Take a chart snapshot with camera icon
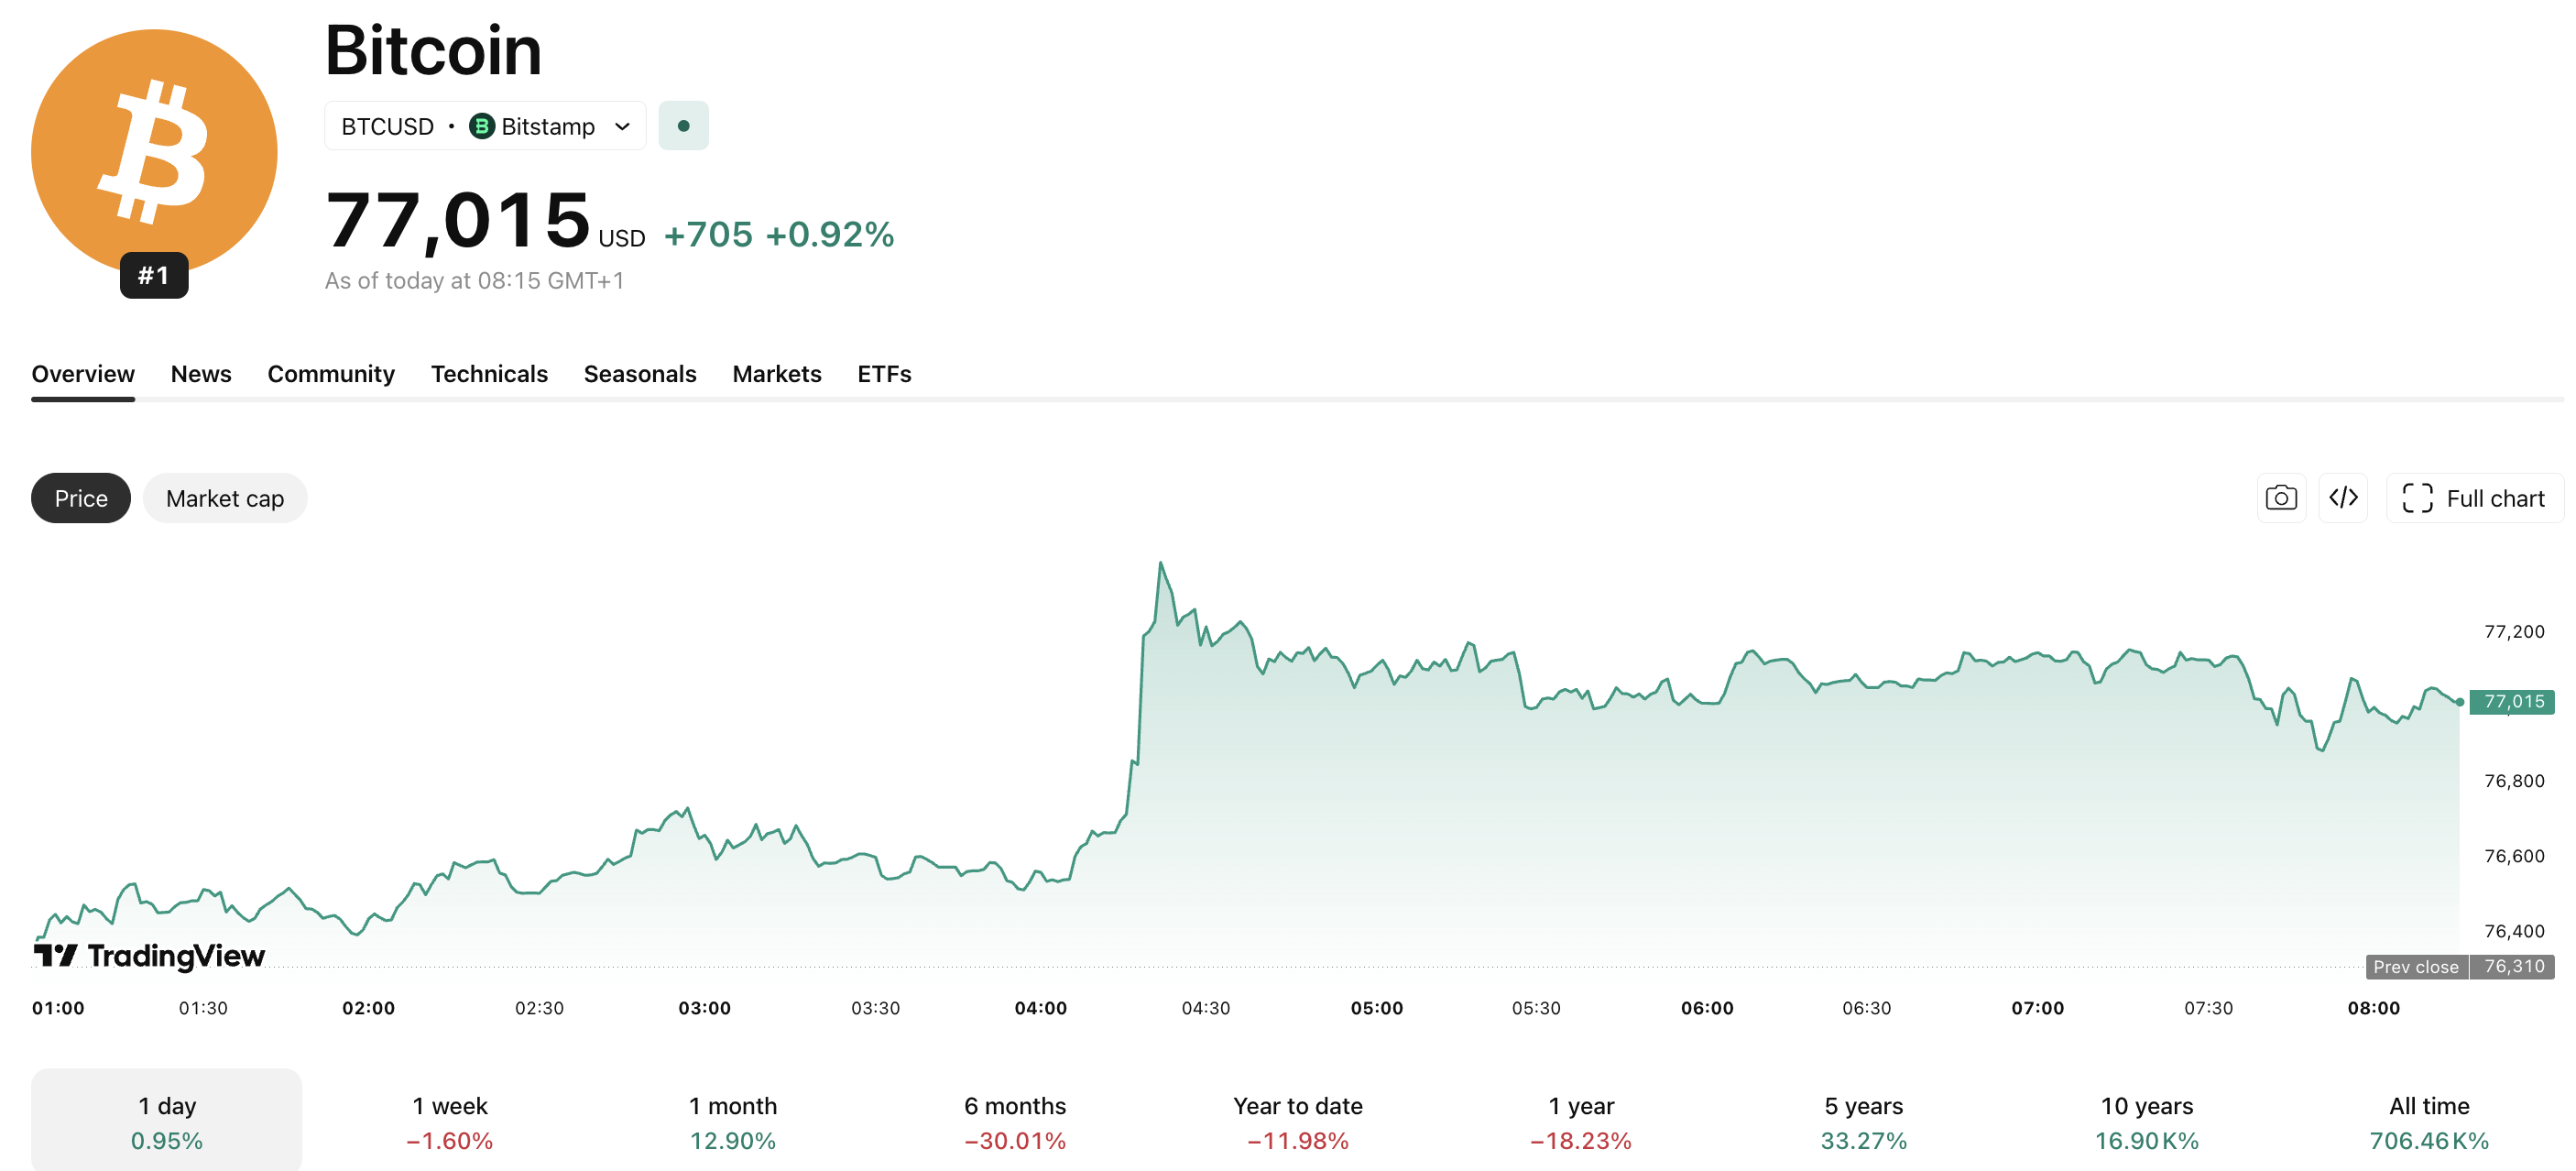The image size is (2576, 1171). coord(2281,498)
